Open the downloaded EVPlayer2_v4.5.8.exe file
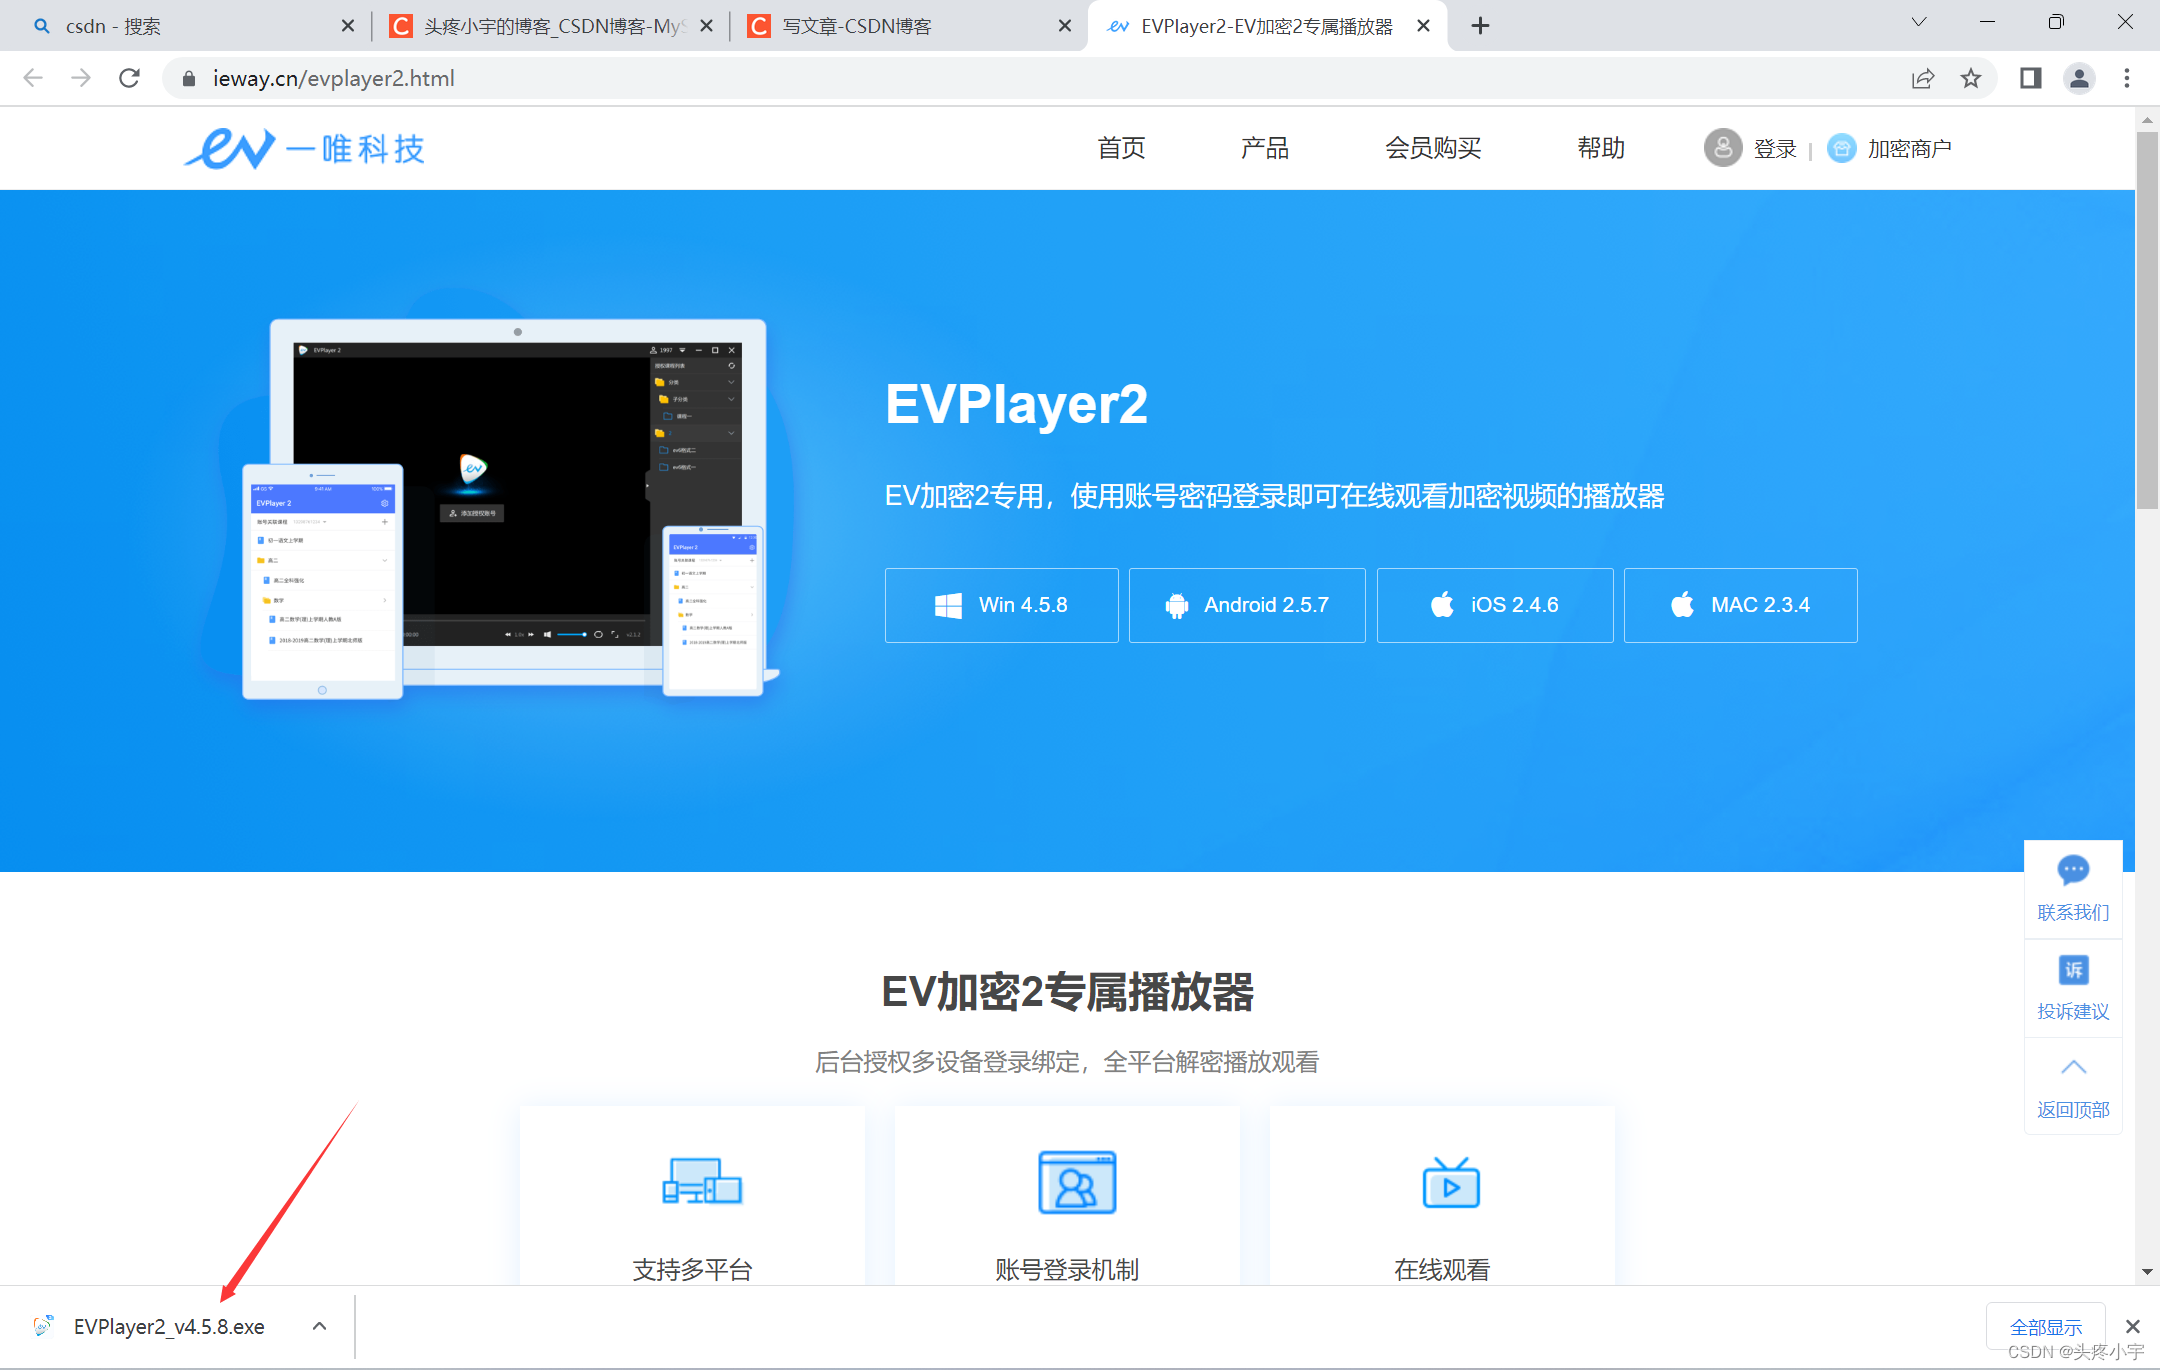Image resolution: width=2160 pixels, height=1370 pixels. [x=168, y=1325]
